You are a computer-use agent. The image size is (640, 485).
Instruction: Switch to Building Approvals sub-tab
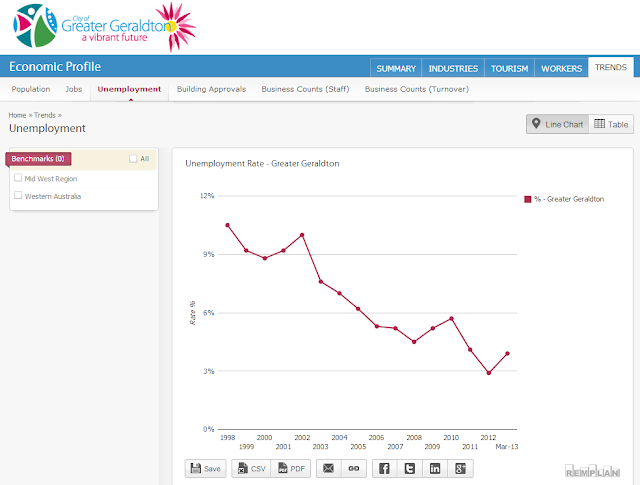pyautogui.click(x=211, y=89)
